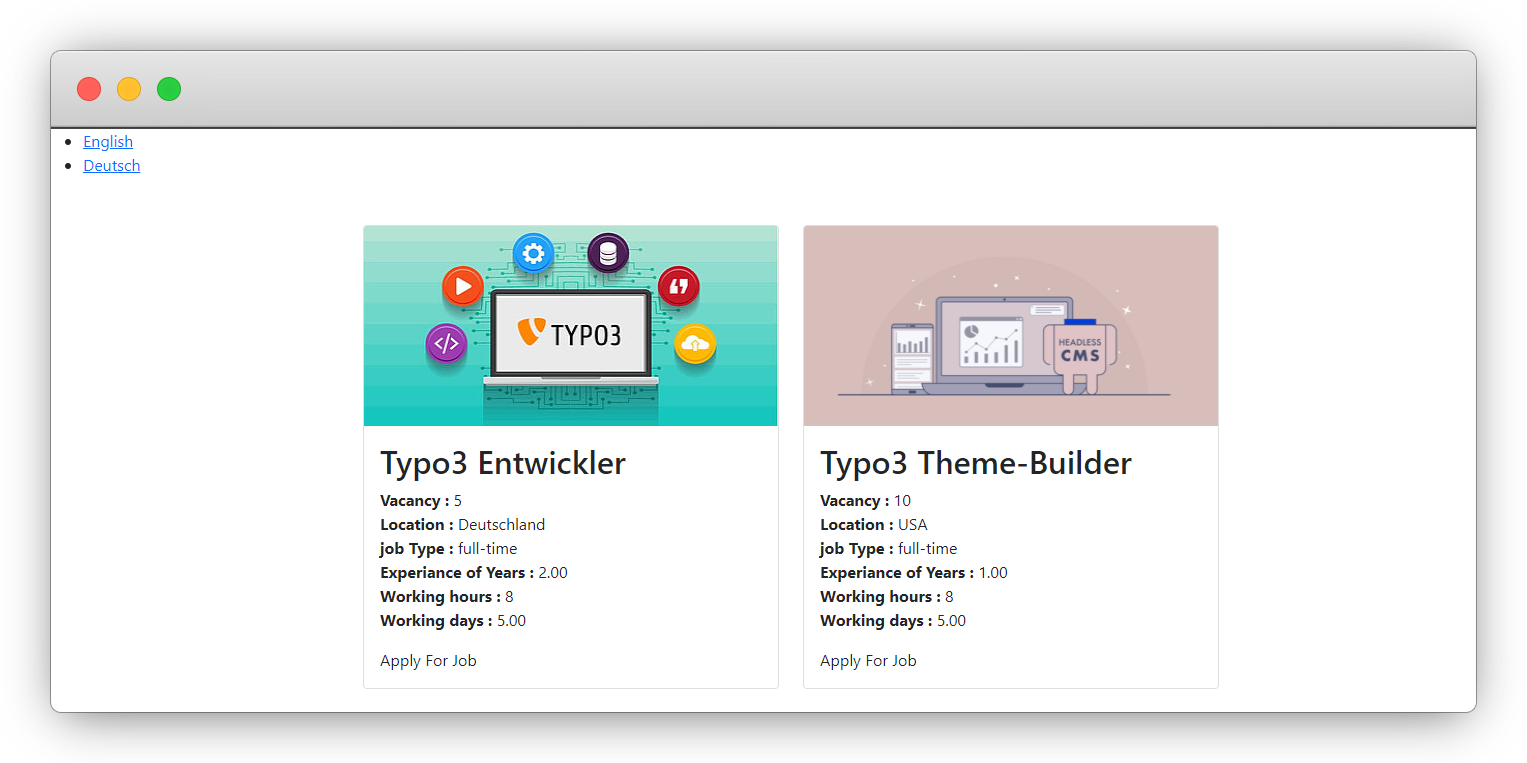1527x763 pixels.
Task: Click the purple code brackets icon
Action: pyautogui.click(x=446, y=344)
